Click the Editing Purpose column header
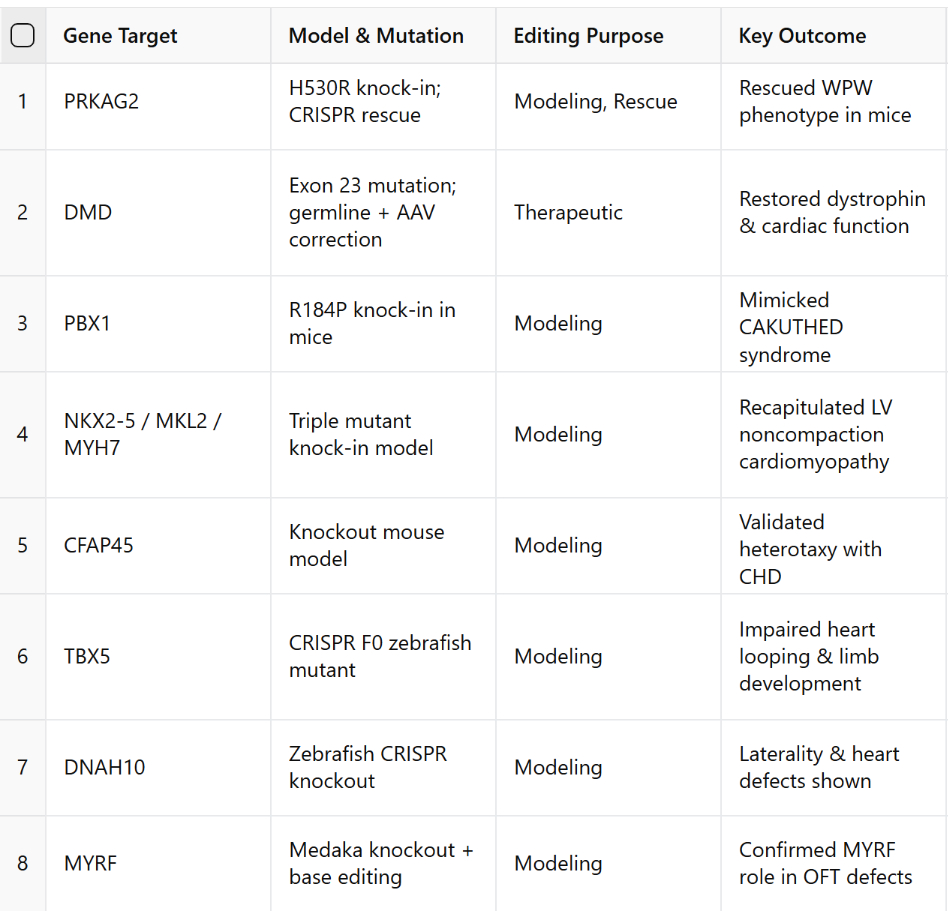This screenshot has width=948, height=911. [588, 36]
